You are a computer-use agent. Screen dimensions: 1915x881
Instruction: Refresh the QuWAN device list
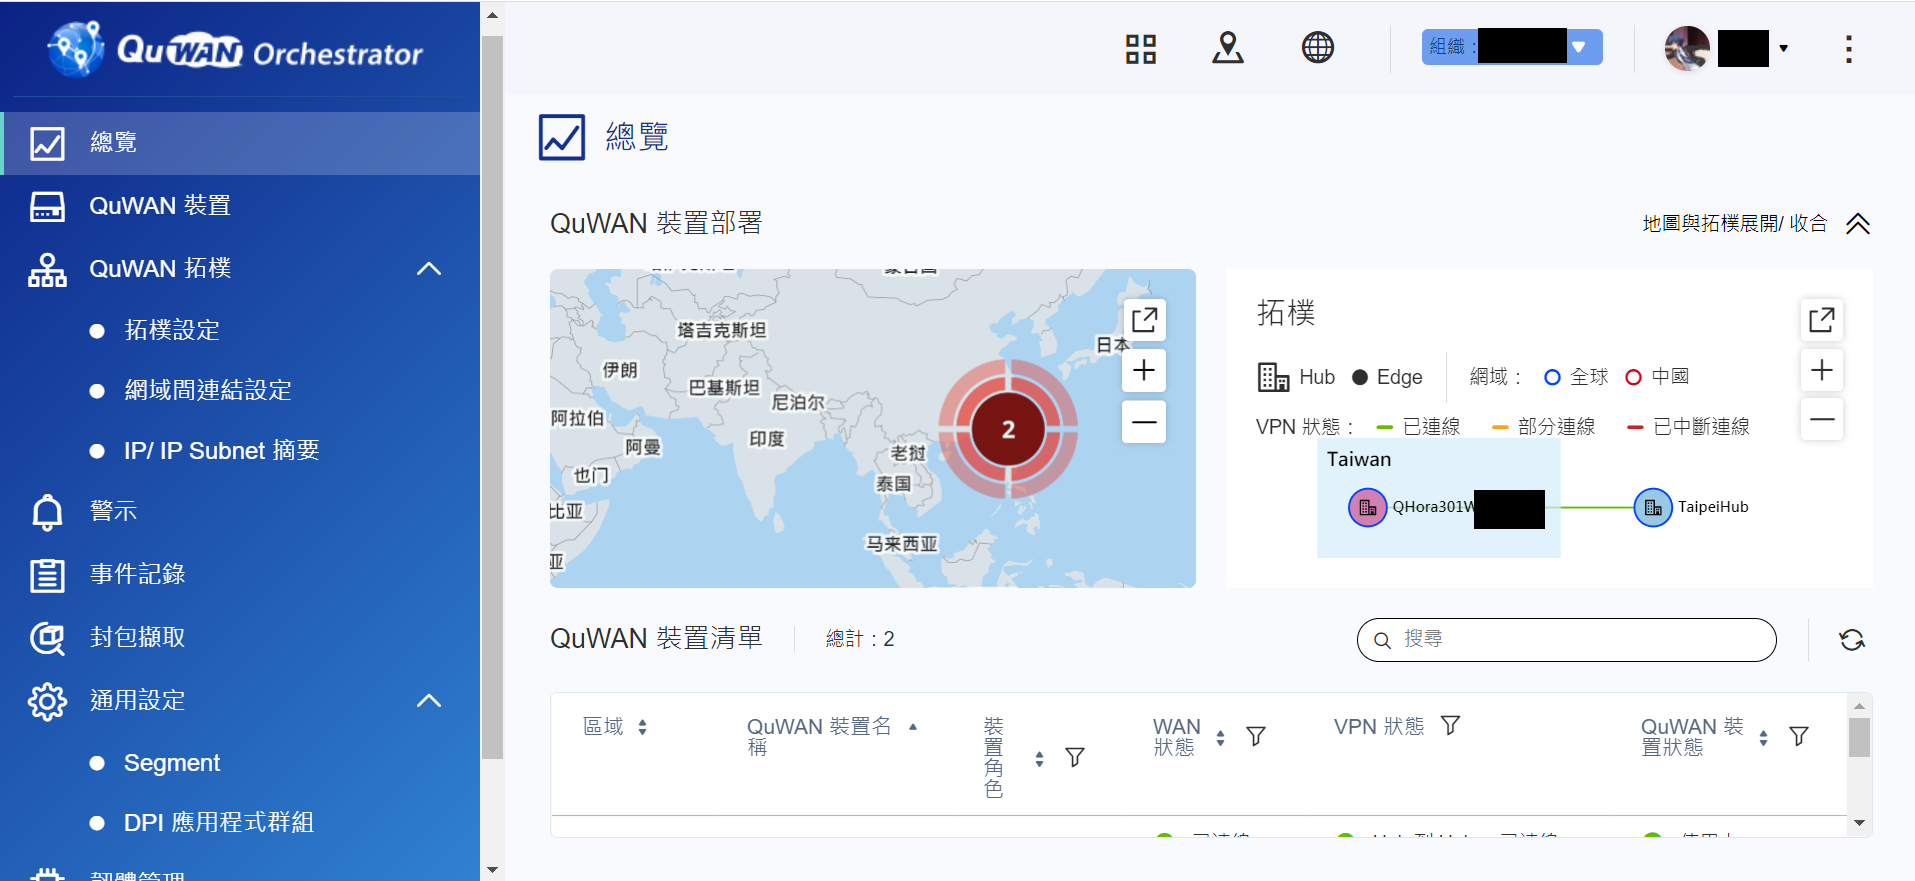pos(1852,640)
